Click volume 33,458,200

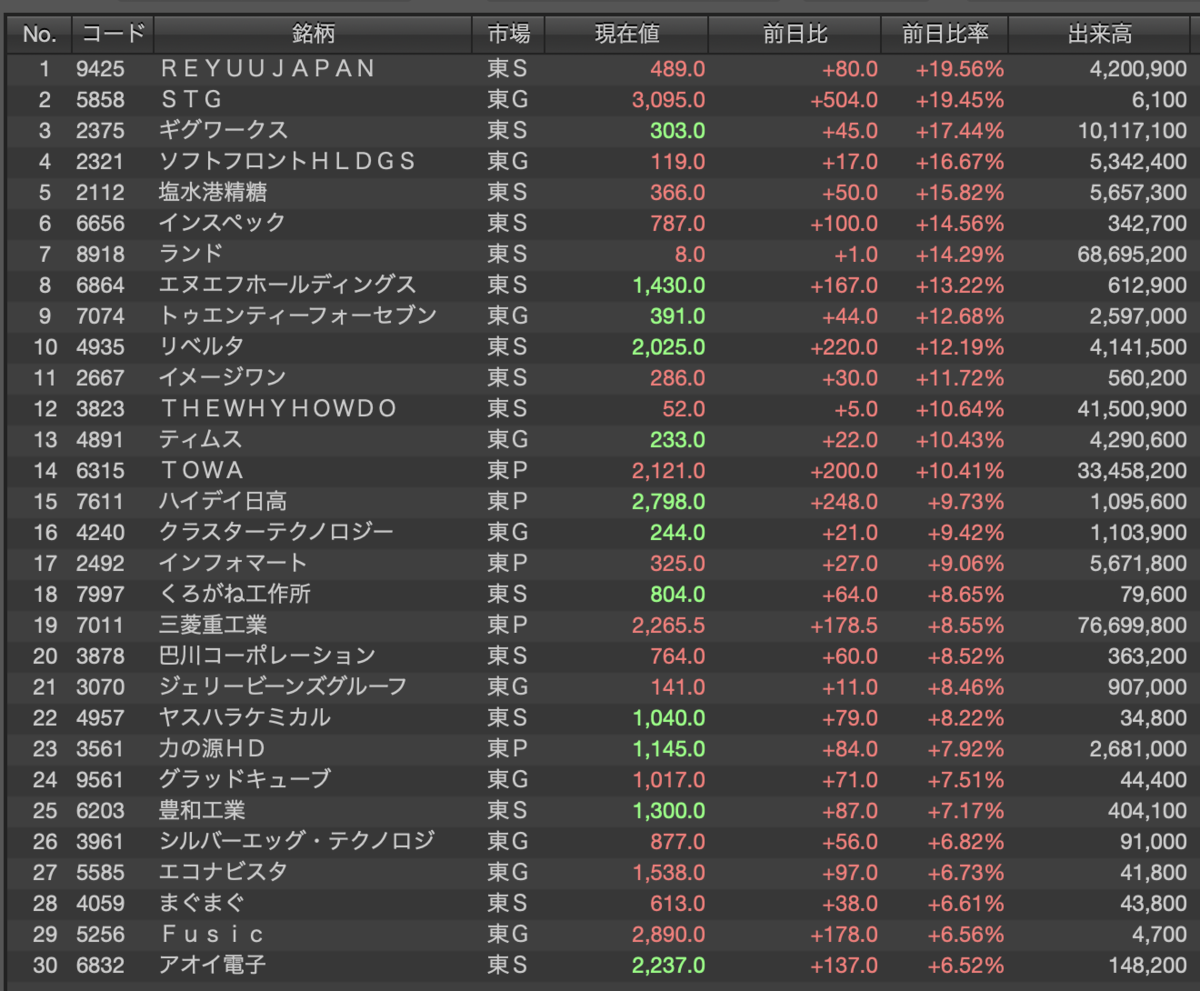[x=1132, y=470]
